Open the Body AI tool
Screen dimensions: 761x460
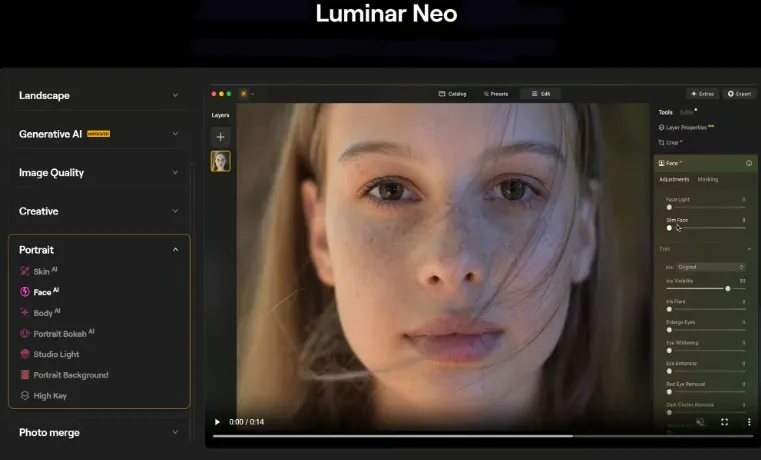(x=40, y=312)
